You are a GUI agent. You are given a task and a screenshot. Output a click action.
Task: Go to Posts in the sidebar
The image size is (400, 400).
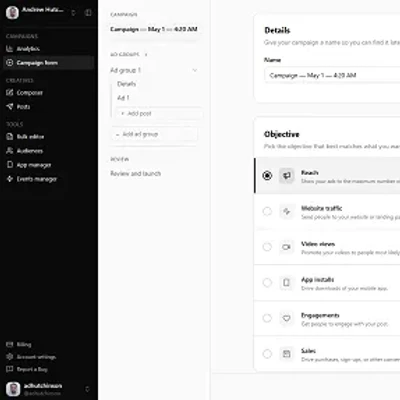(48, 107)
